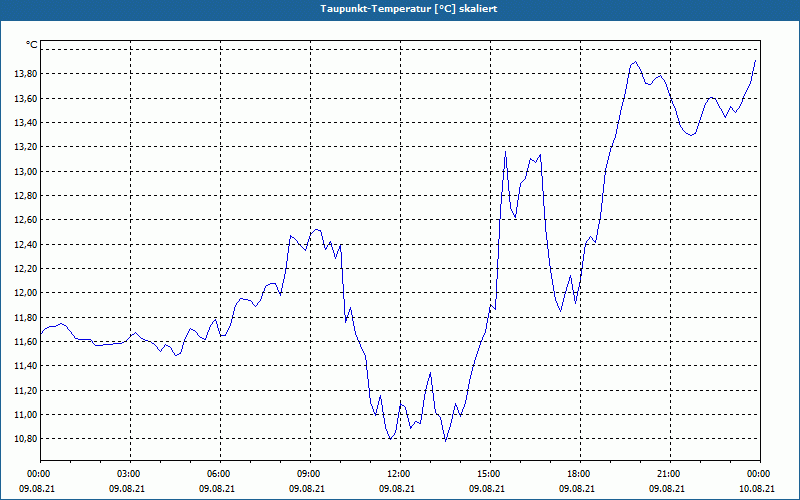Click the 11,60 y-axis label

pyautogui.click(x=27, y=341)
